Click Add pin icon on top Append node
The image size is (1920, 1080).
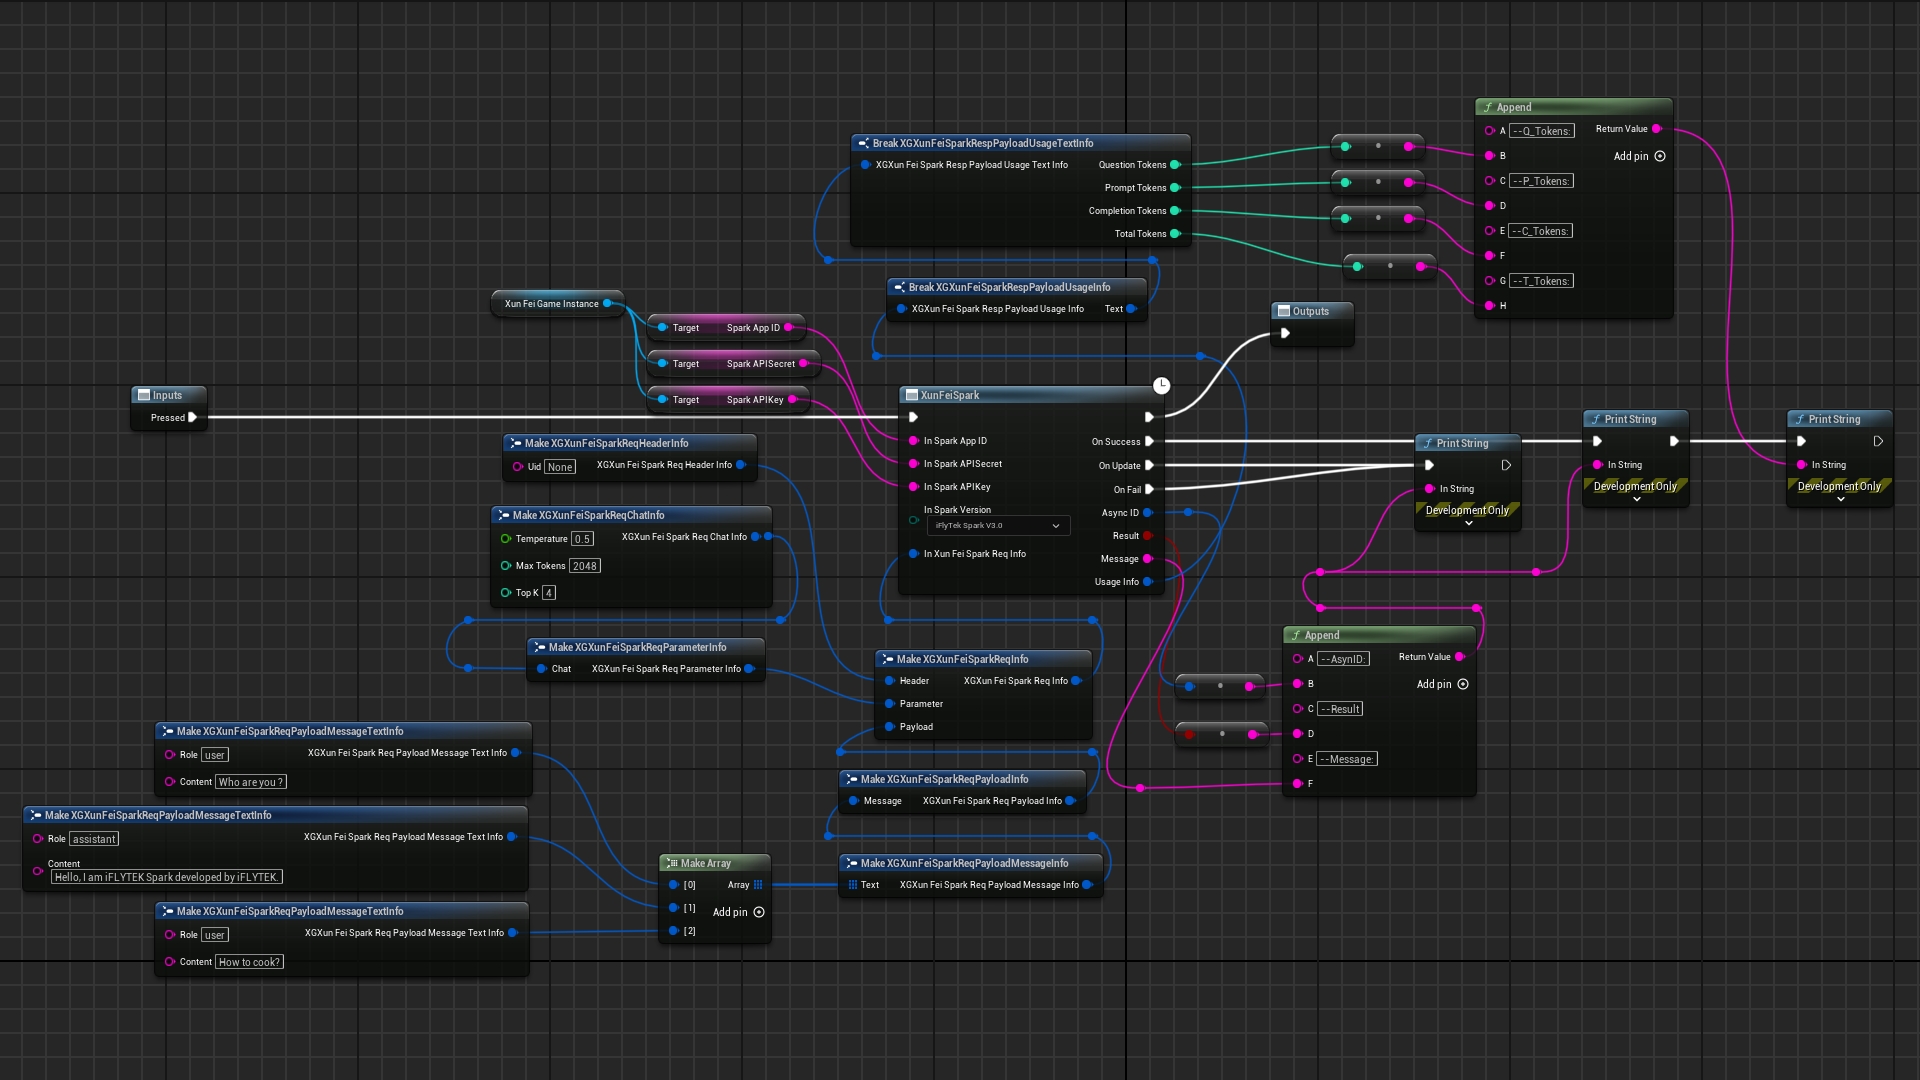(x=1660, y=156)
